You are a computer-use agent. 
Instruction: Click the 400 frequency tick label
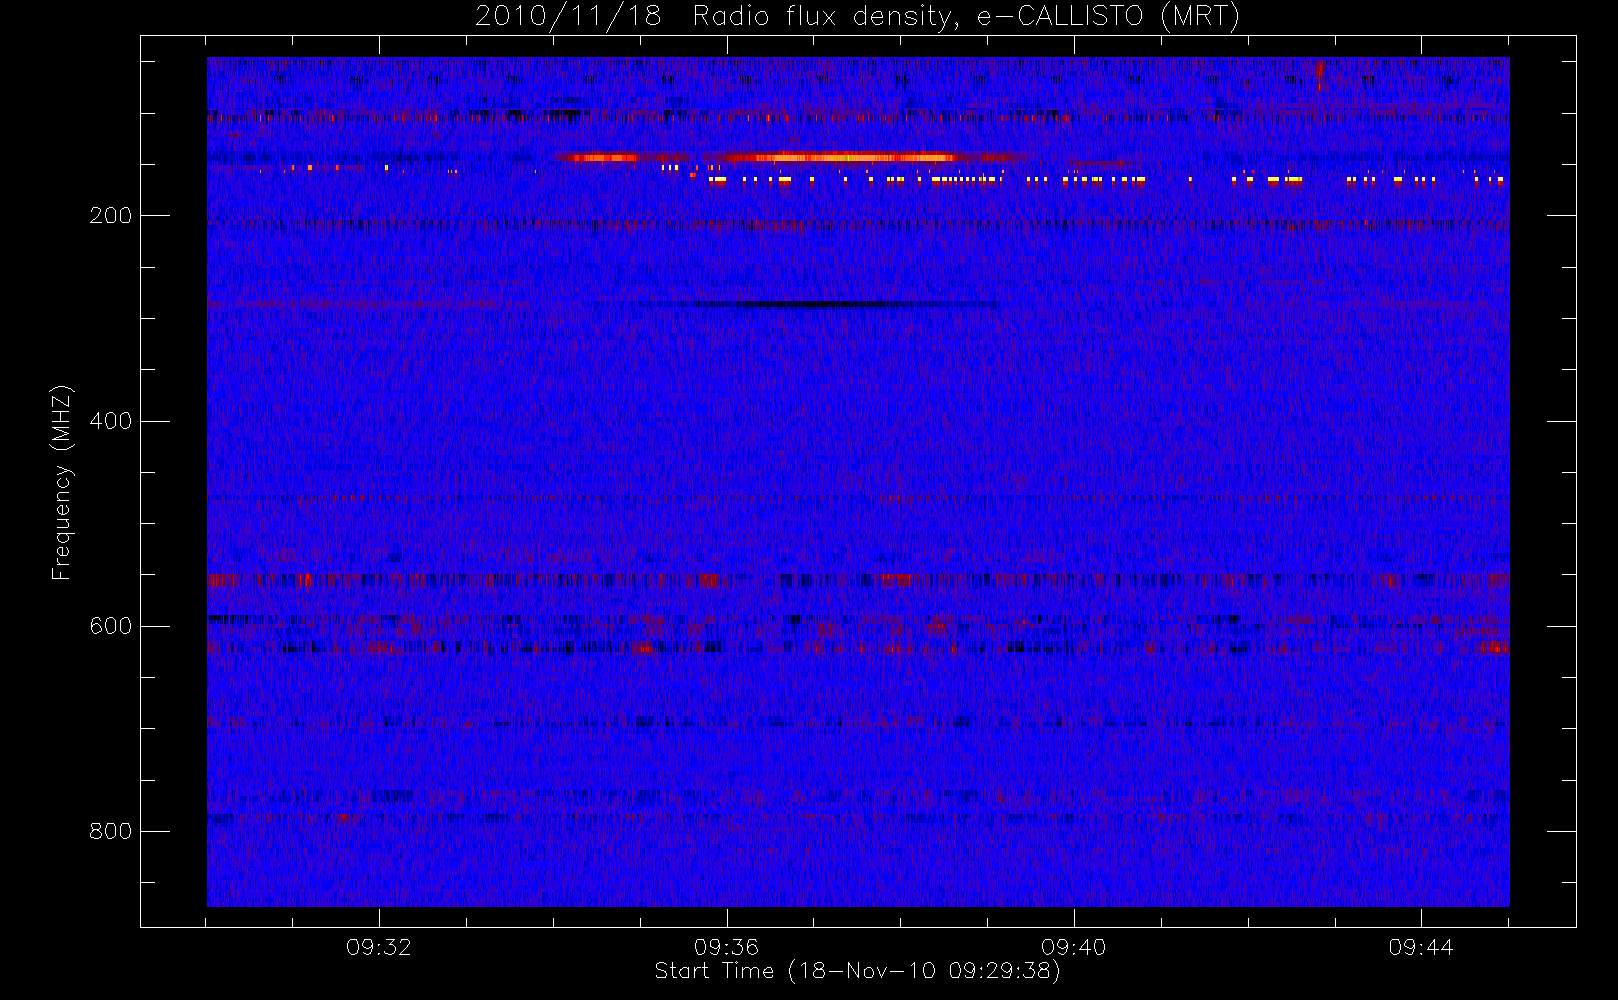(110, 421)
